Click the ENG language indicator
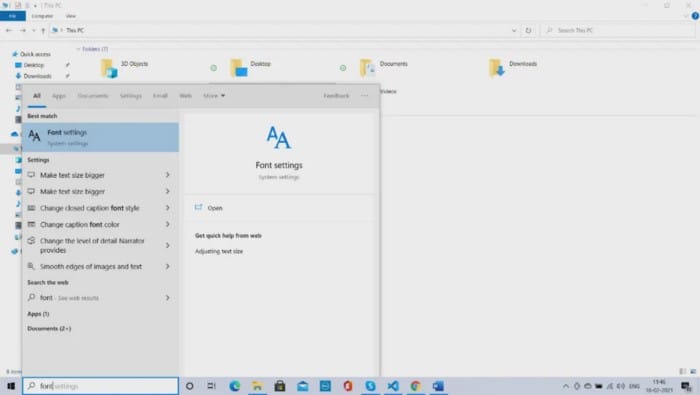The image size is (700, 395). (x=634, y=386)
